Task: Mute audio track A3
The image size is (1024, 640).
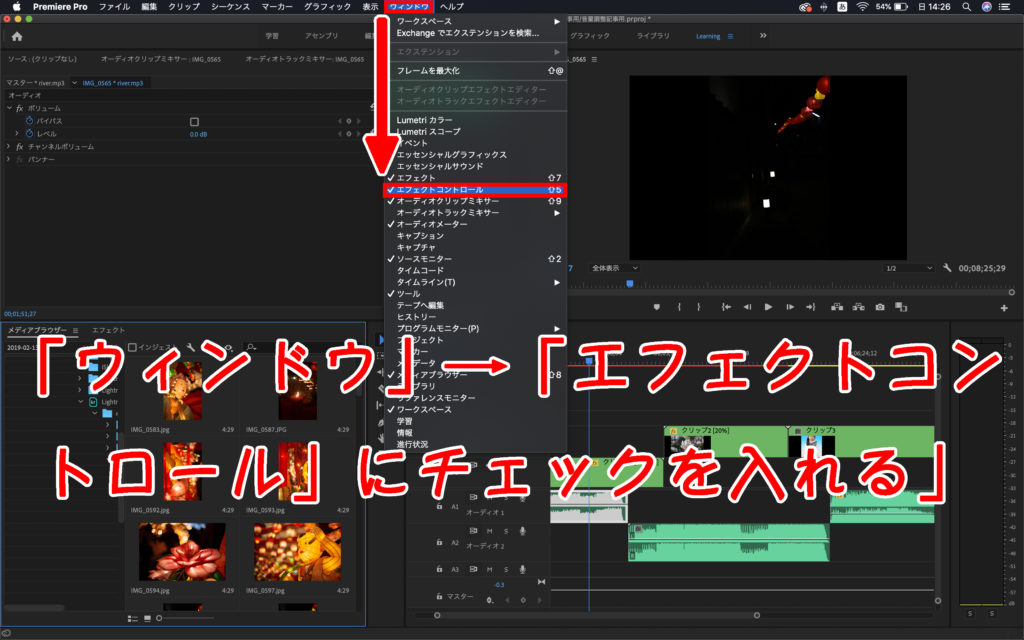Action: click(489, 569)
